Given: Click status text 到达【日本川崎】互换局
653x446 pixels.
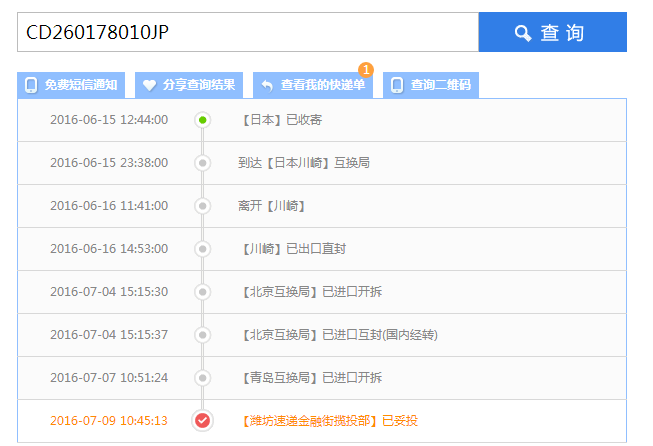Looking at the screenshot, I should point(304,163).
